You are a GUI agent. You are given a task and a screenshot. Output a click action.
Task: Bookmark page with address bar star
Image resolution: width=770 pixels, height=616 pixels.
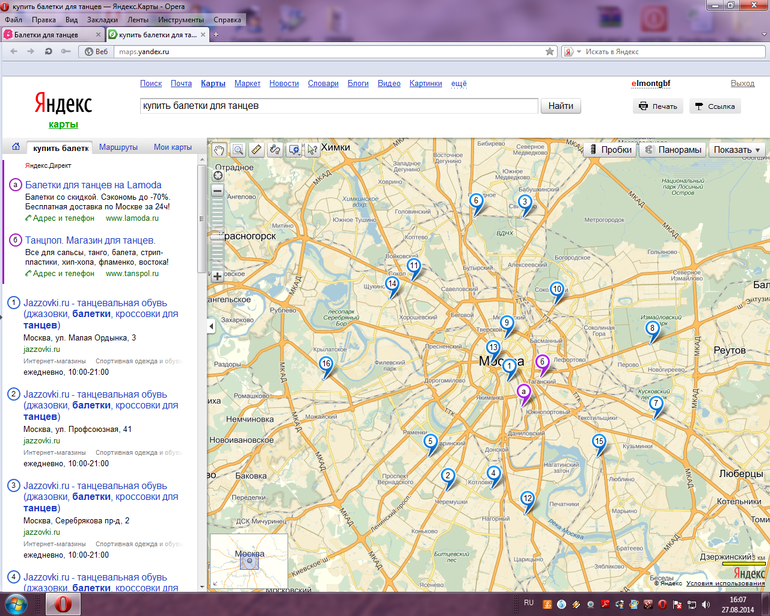(x=549, y=51)
